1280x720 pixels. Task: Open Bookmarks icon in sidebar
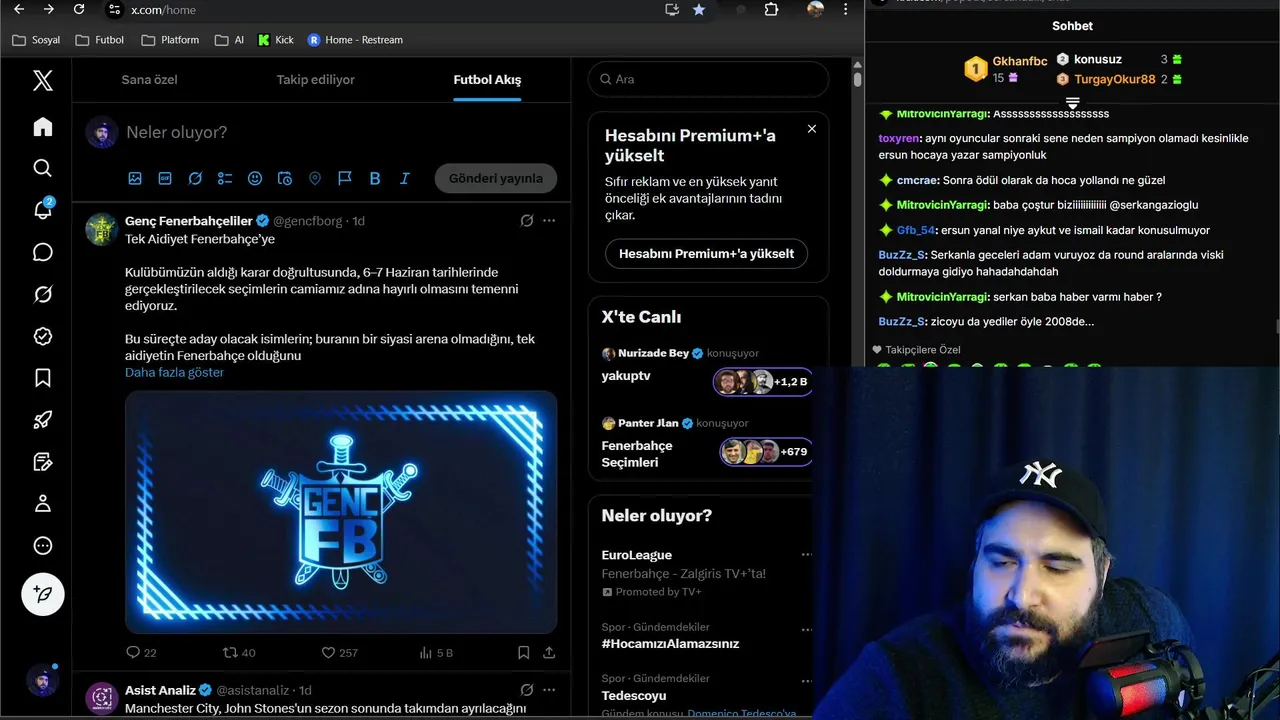click(42, 378)
